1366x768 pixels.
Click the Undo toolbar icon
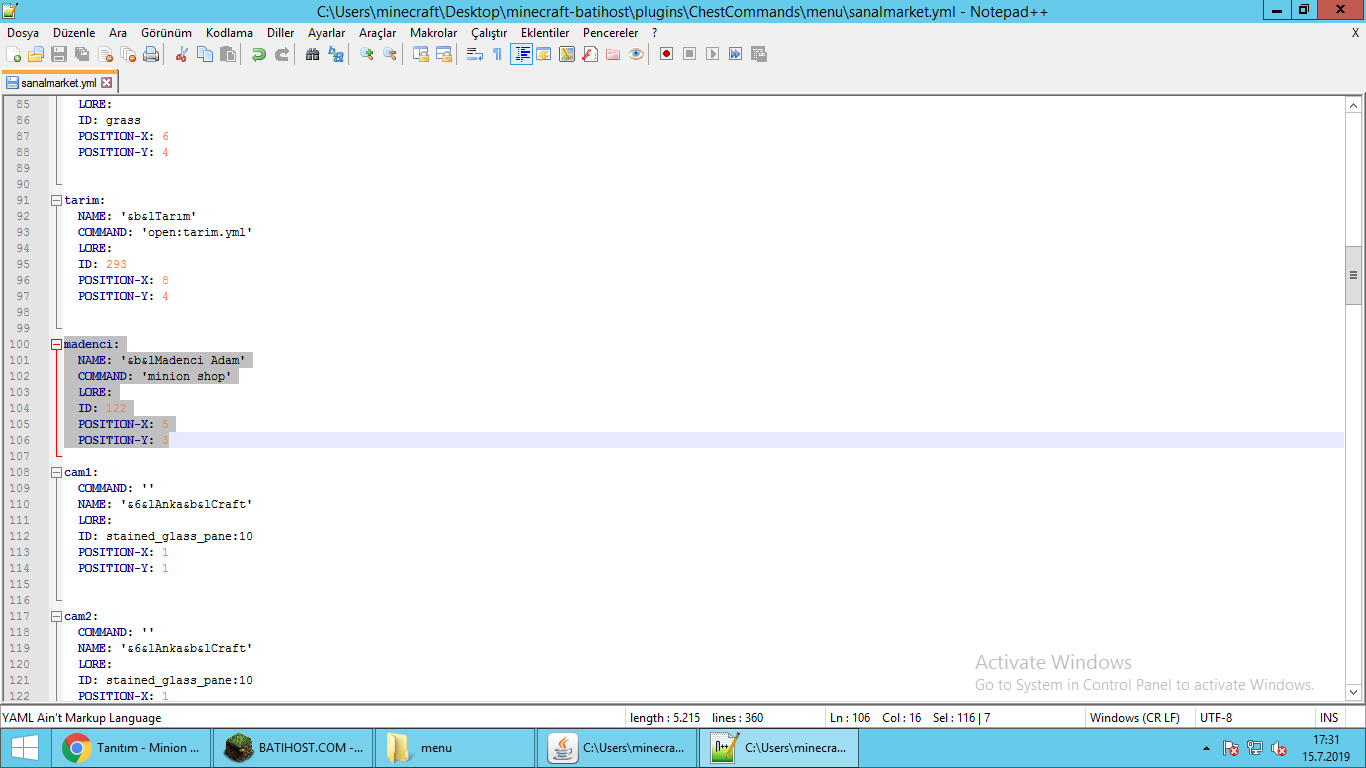point(258,54)
